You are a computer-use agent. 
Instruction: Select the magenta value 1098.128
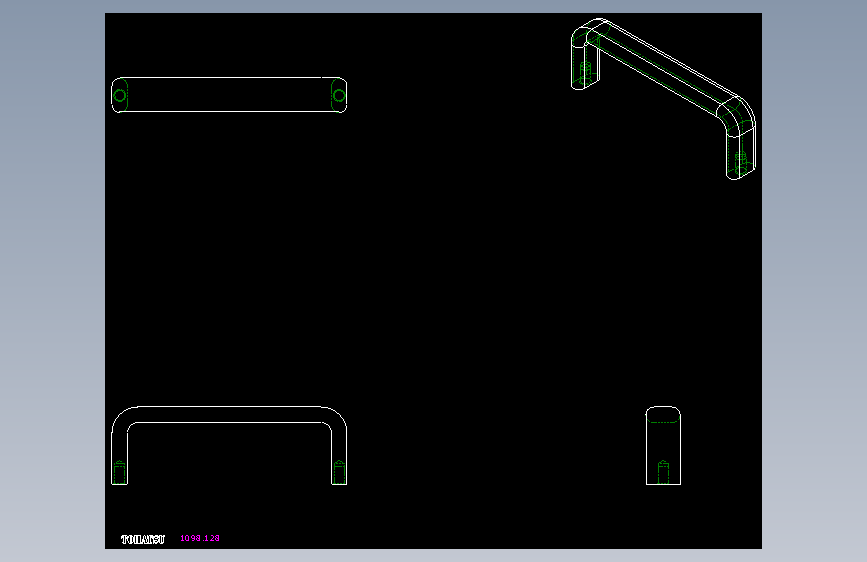pyautogui.click(x=200, y=538)
